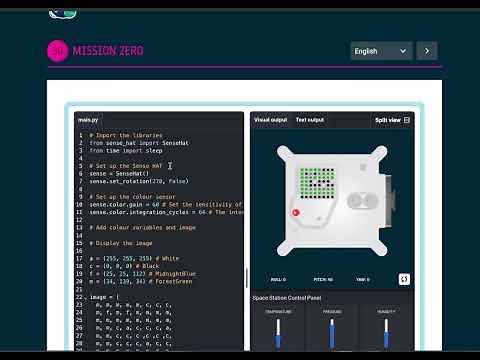The width and height of the screenshot is (480, 360).
Task: Click code line '# Set up the Sense HAT'
Action: click(x=126, y=166)
